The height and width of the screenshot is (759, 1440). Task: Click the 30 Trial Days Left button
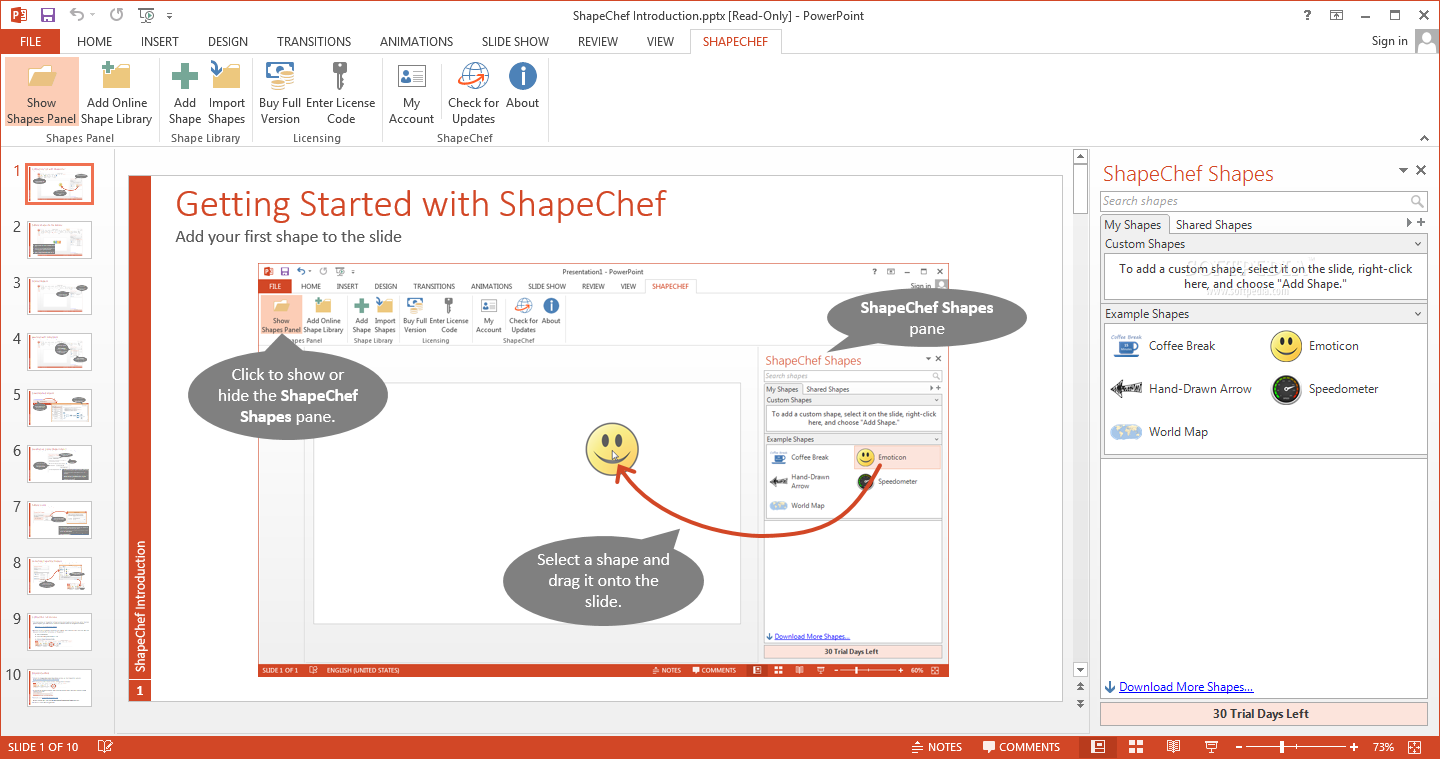[x=1264, y=714]
